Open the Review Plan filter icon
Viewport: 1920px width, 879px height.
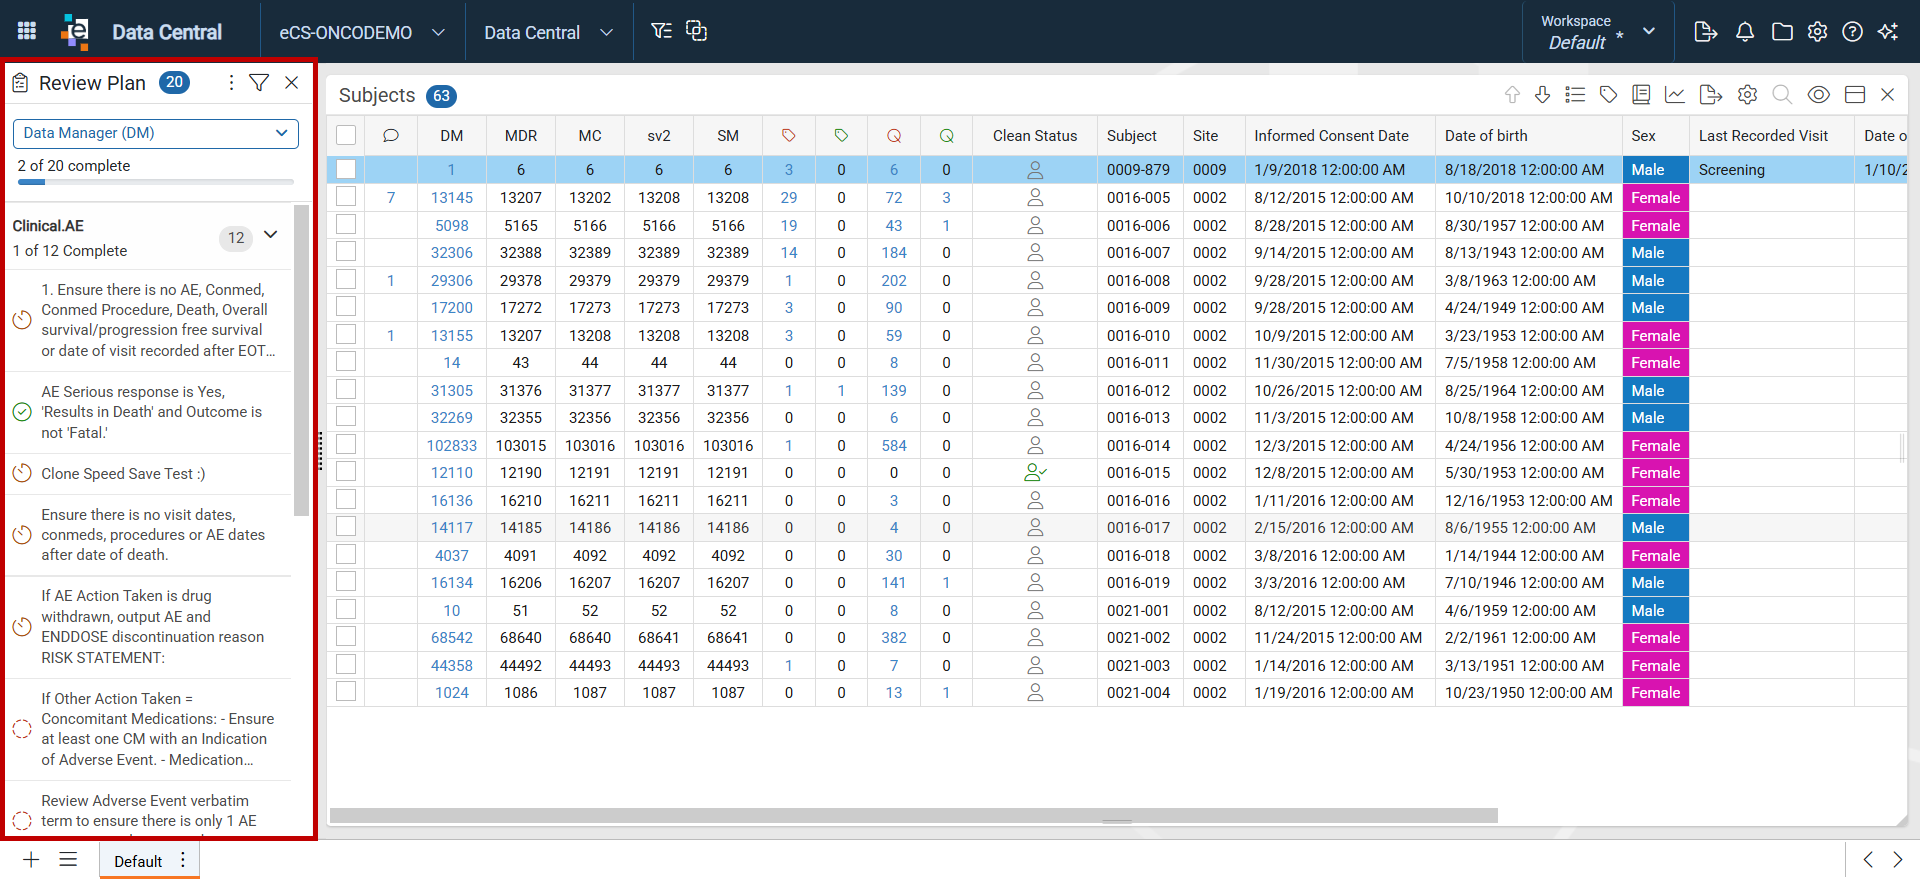(259, 83)
